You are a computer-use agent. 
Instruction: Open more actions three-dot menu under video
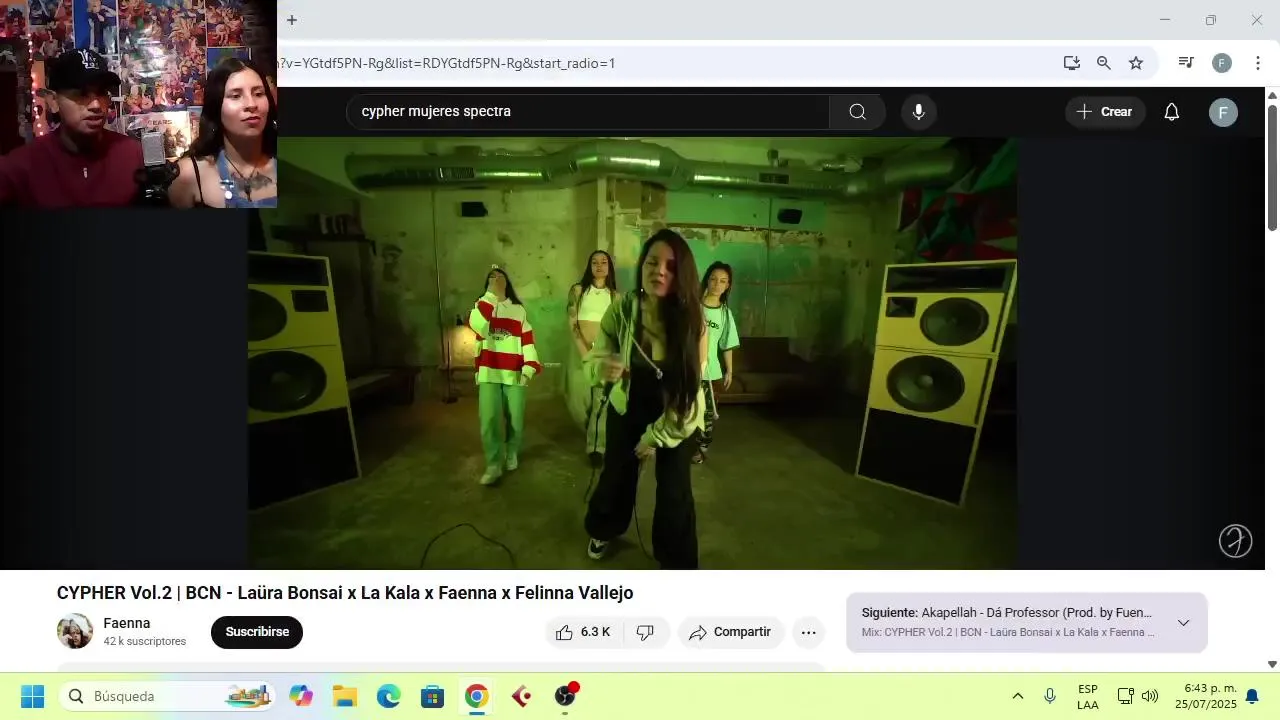point(808,632)
